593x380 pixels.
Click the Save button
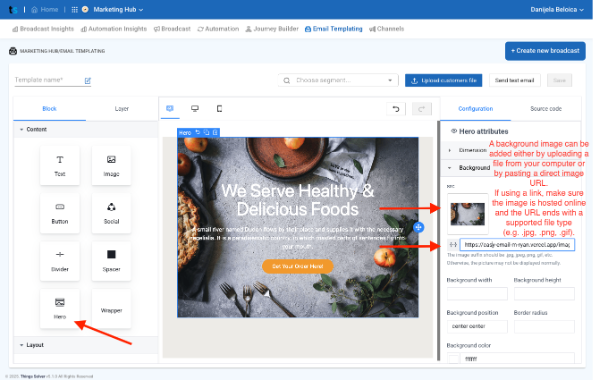tap(559, 80)
